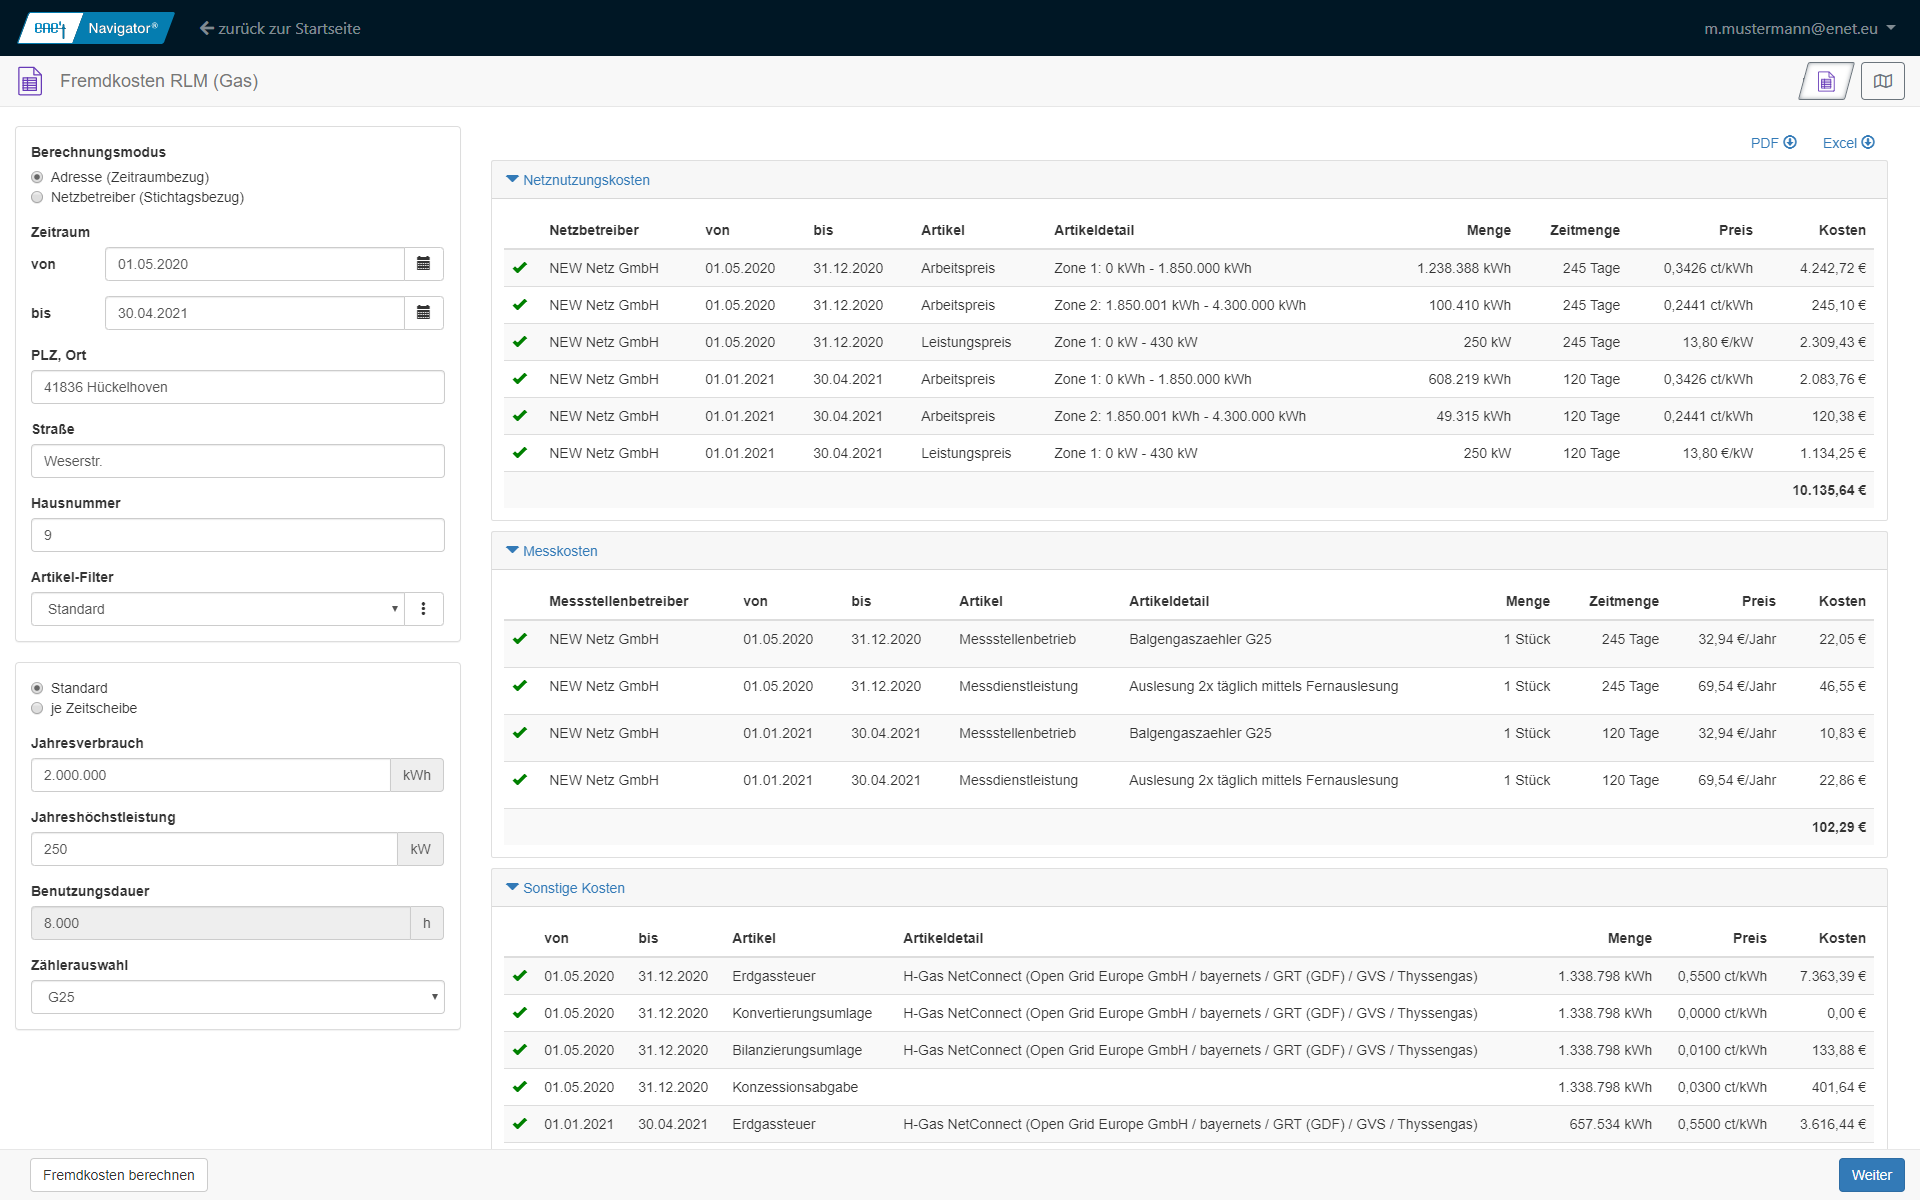Viewport: 1920px width, 1200px height.
Task: Go back via 'zurück zur Startseite'
Action: (280, 28)
